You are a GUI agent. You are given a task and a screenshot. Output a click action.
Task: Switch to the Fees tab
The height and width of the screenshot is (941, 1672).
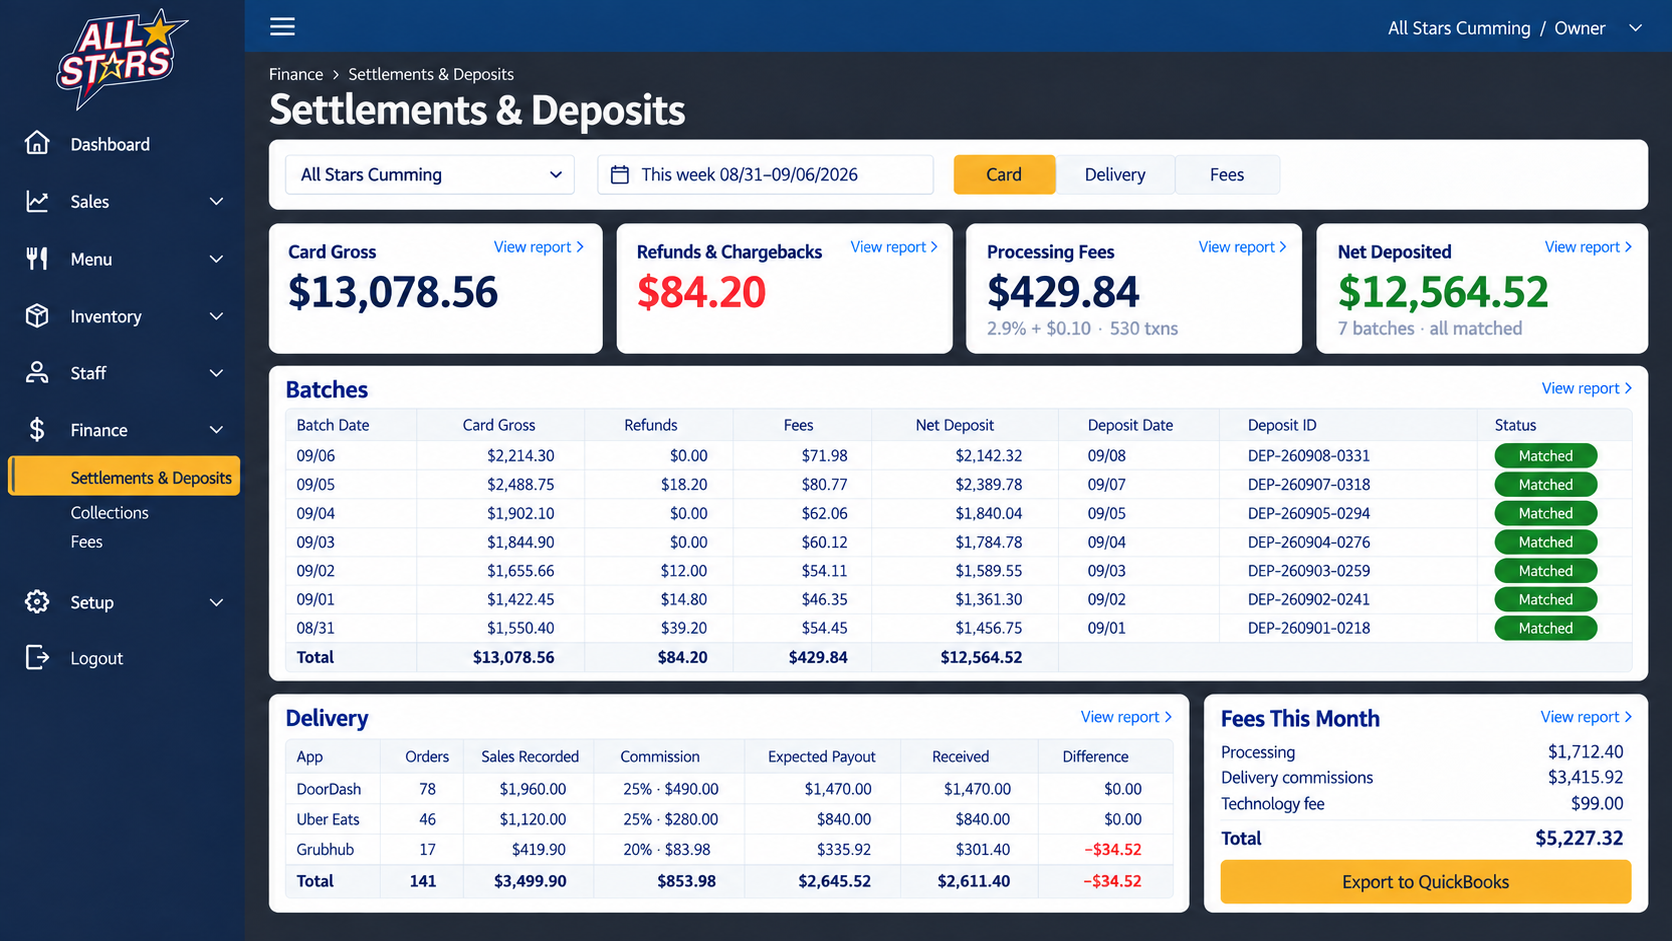[1227, 174]
